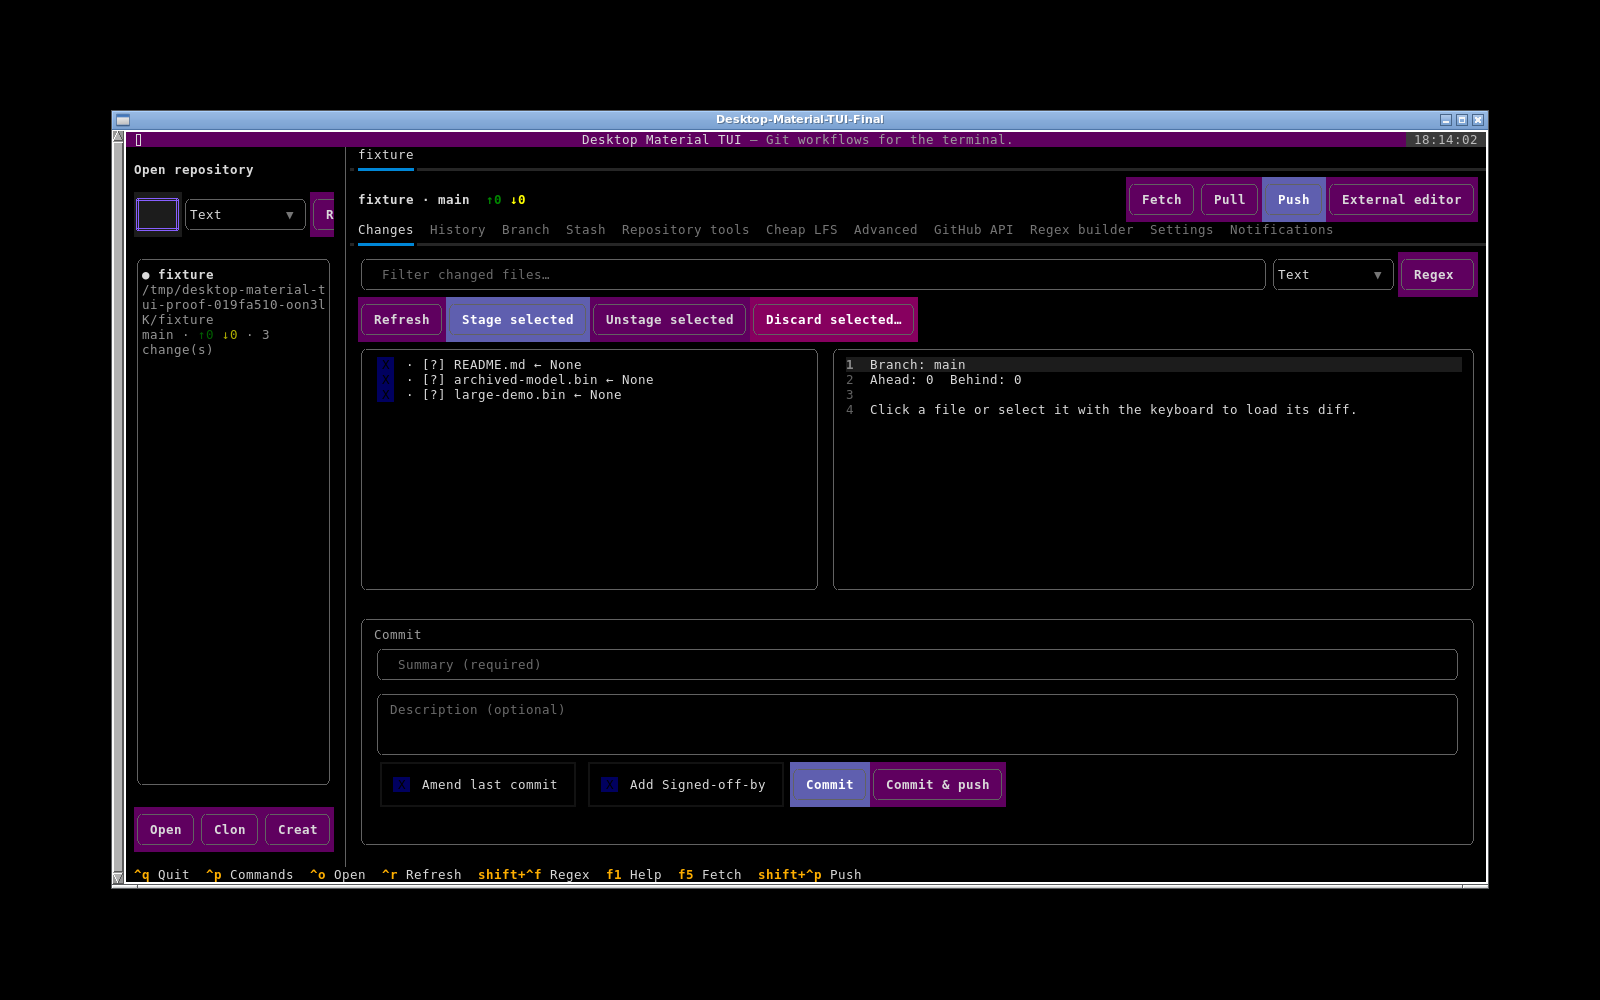Switch to the Changes tab
Image resolution: width=1600 pixels, height=1000 pixels.
point(386,230)
